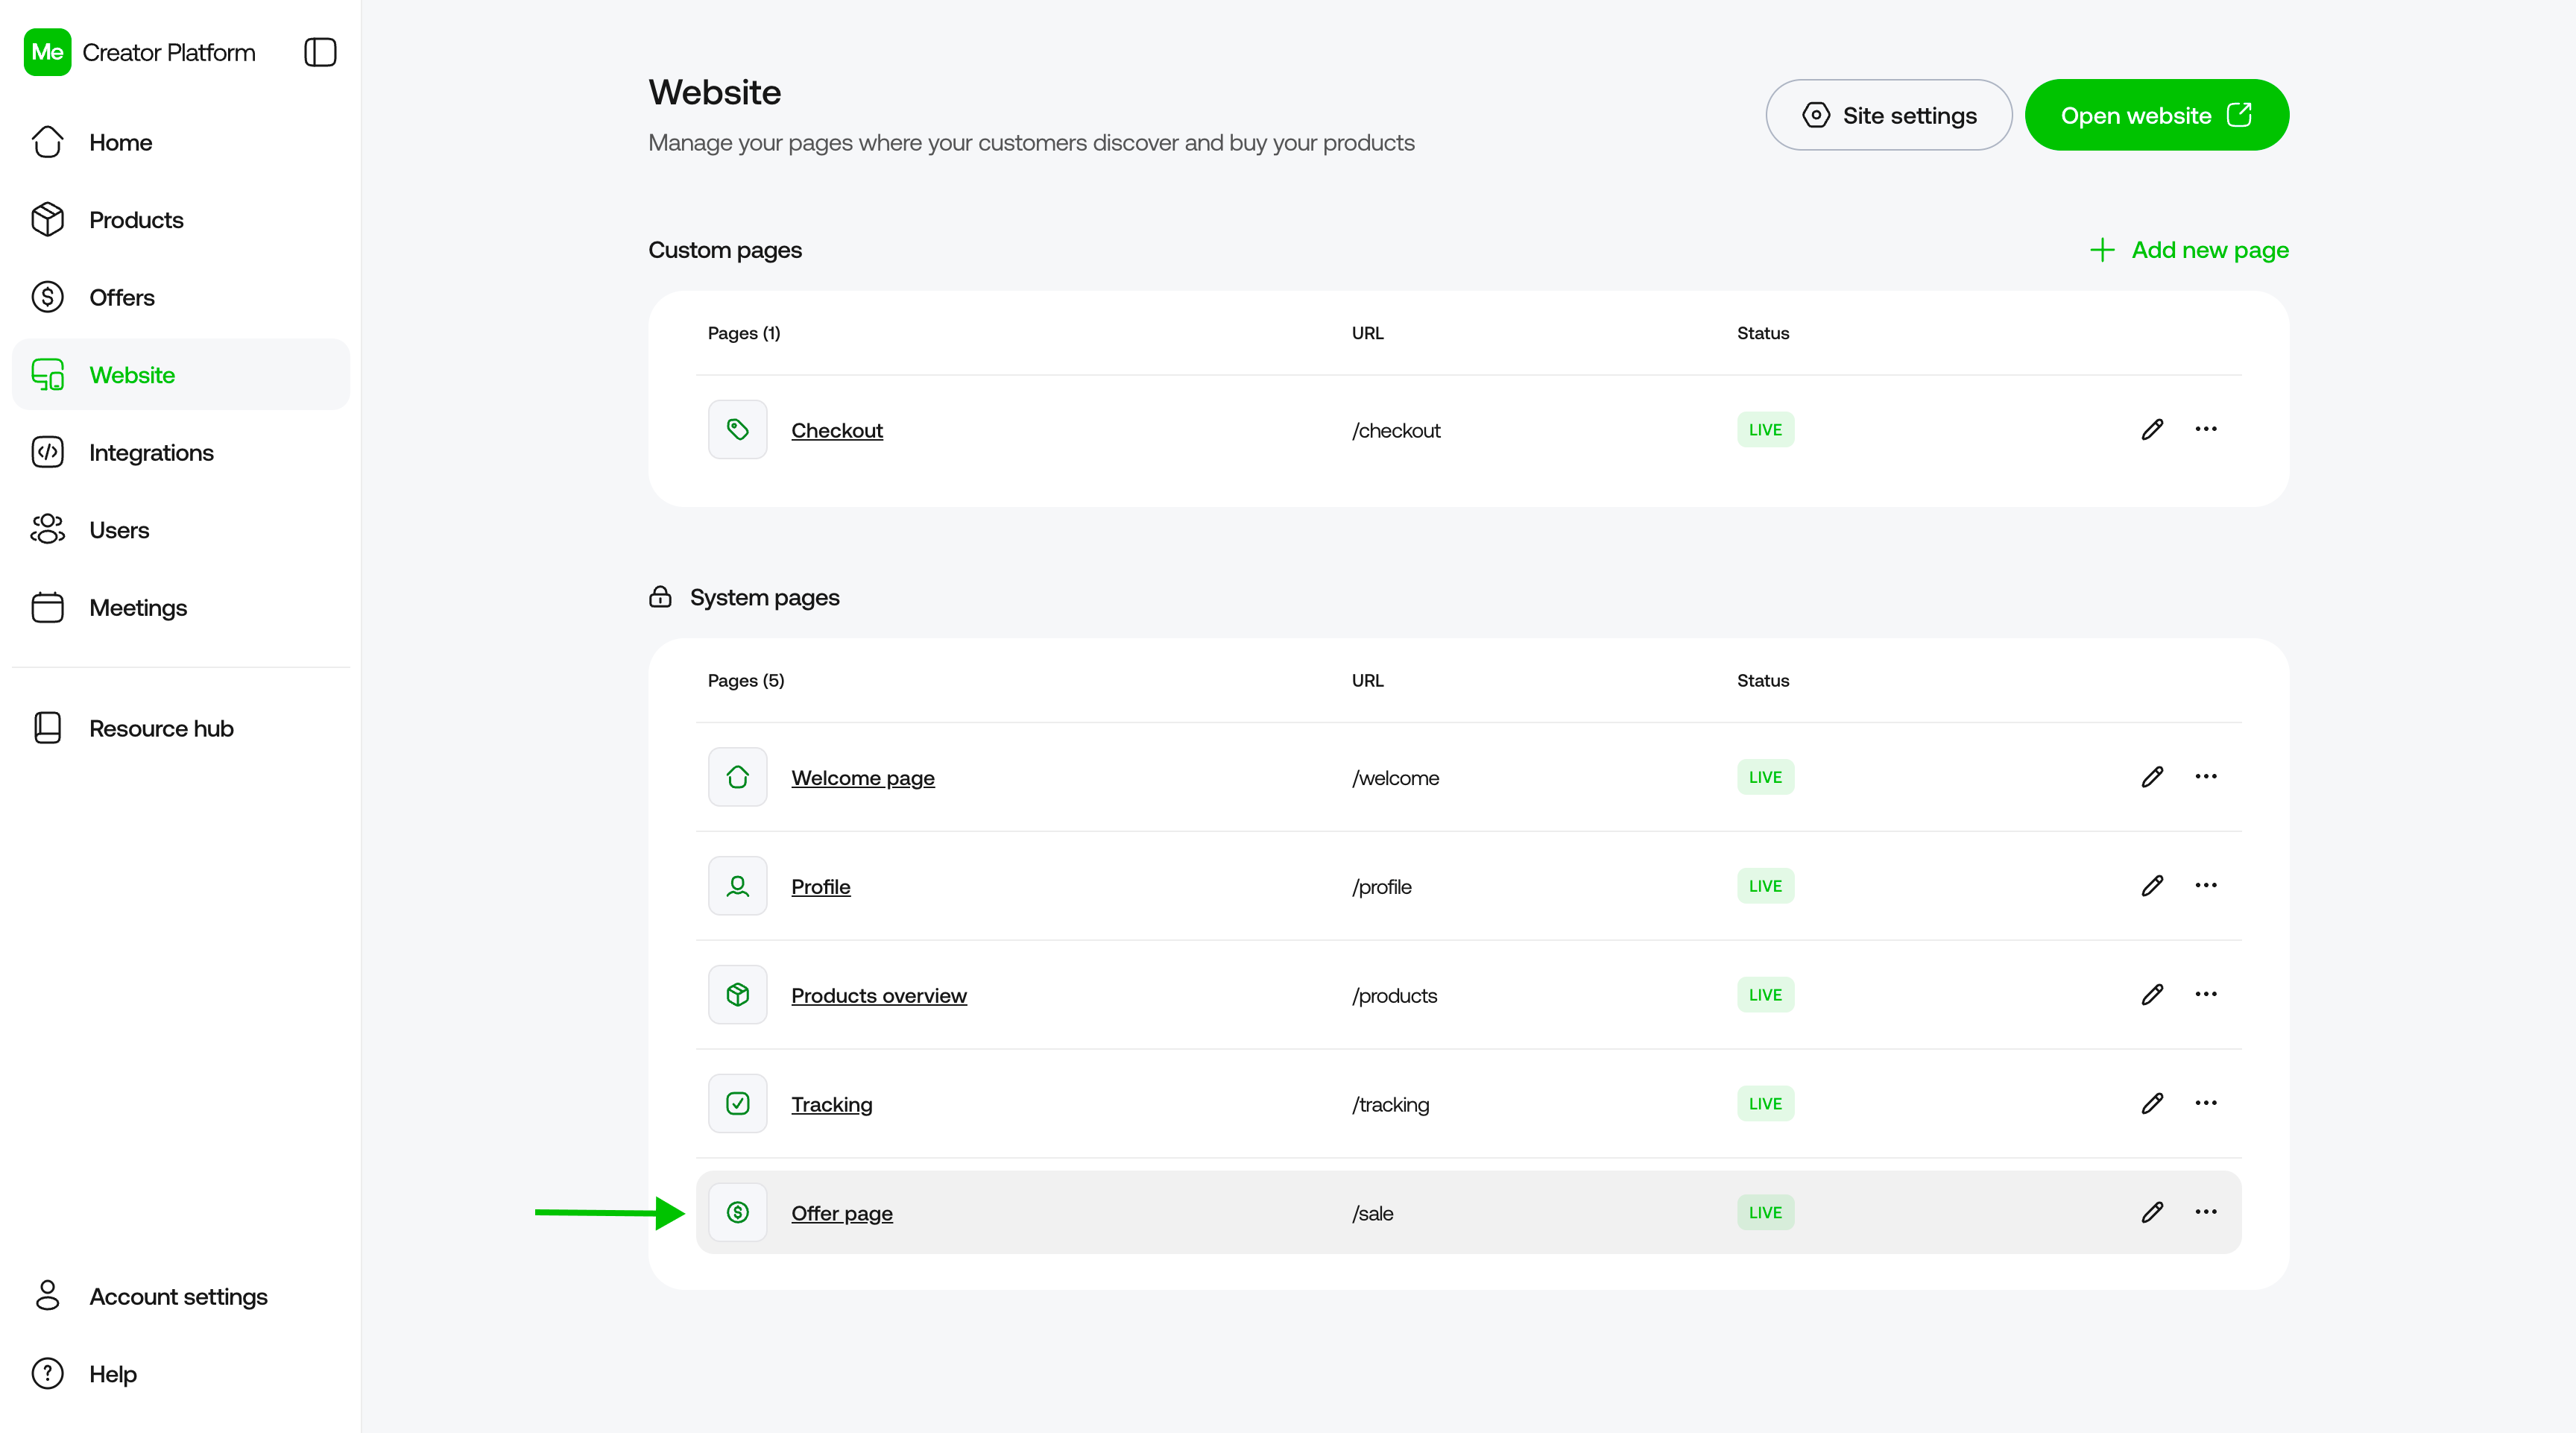Open more options for the Welcome page

pos(2206,776)
